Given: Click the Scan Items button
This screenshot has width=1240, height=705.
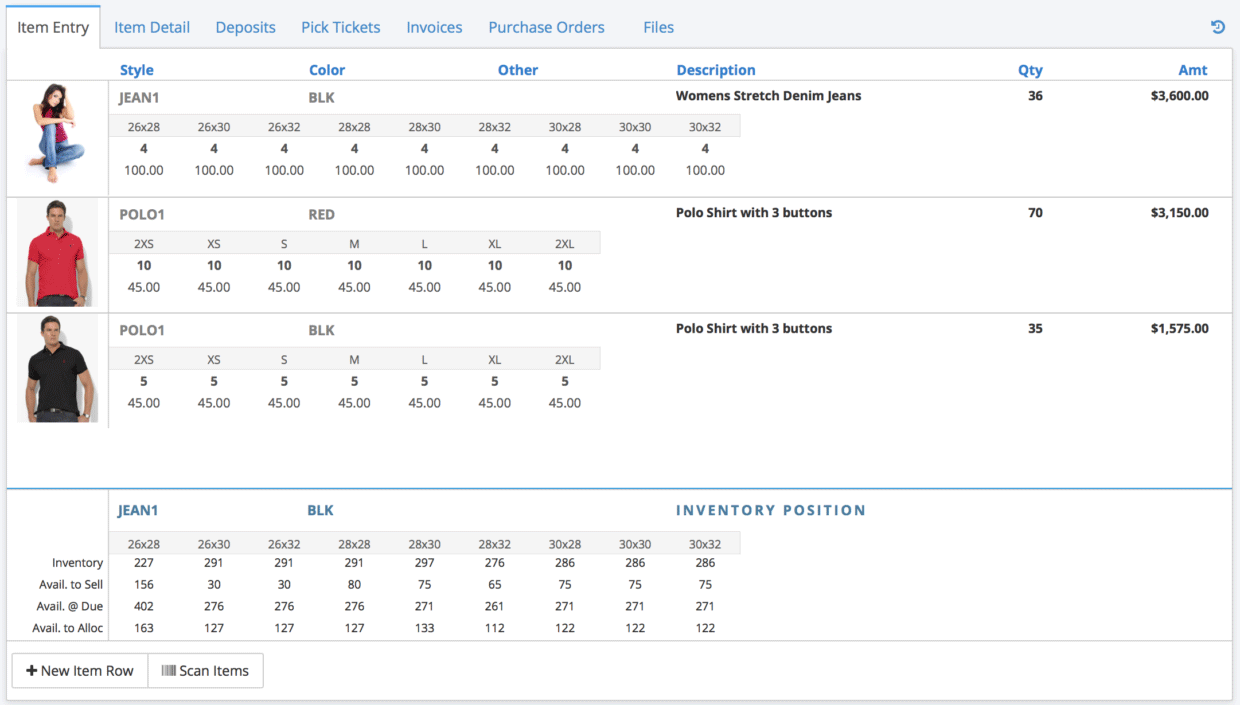Looking at the screenshot, I should point(205,670).
